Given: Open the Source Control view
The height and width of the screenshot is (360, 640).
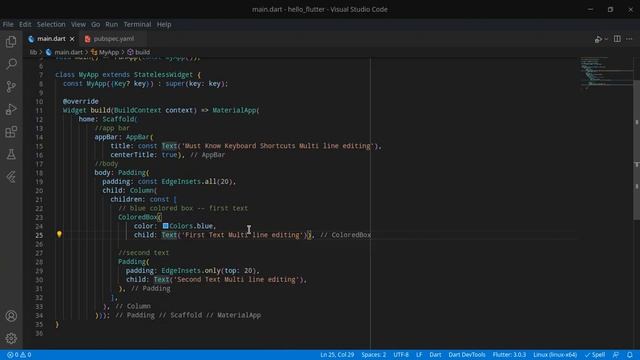Looking at the screenshot, I should [11, 87].
